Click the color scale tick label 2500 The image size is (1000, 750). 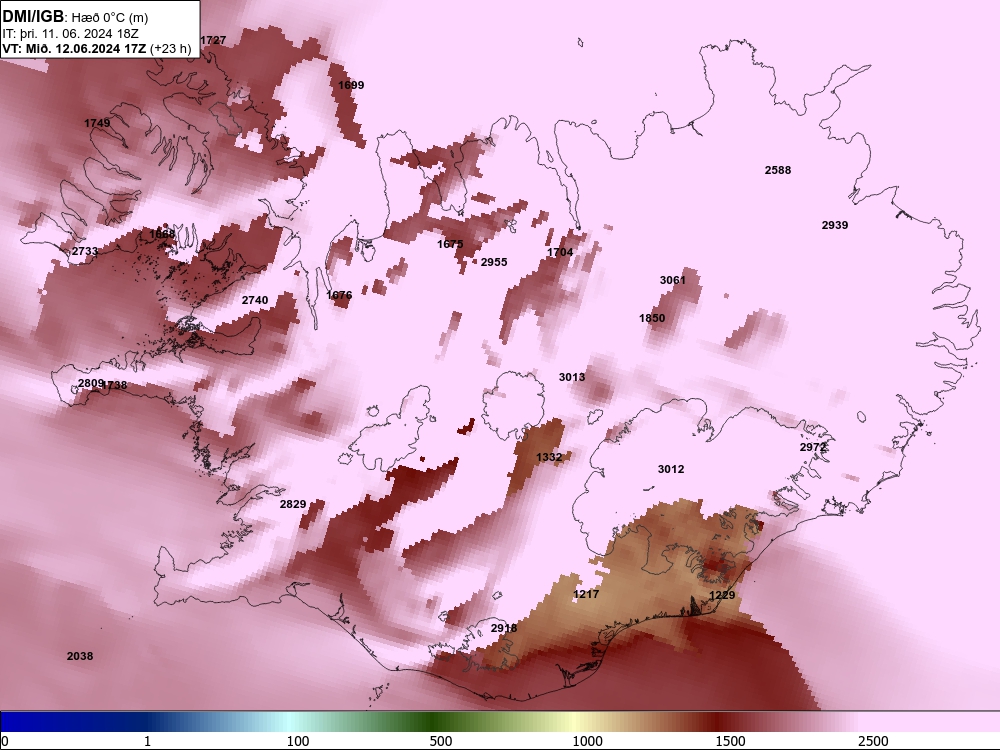[873, 741]
